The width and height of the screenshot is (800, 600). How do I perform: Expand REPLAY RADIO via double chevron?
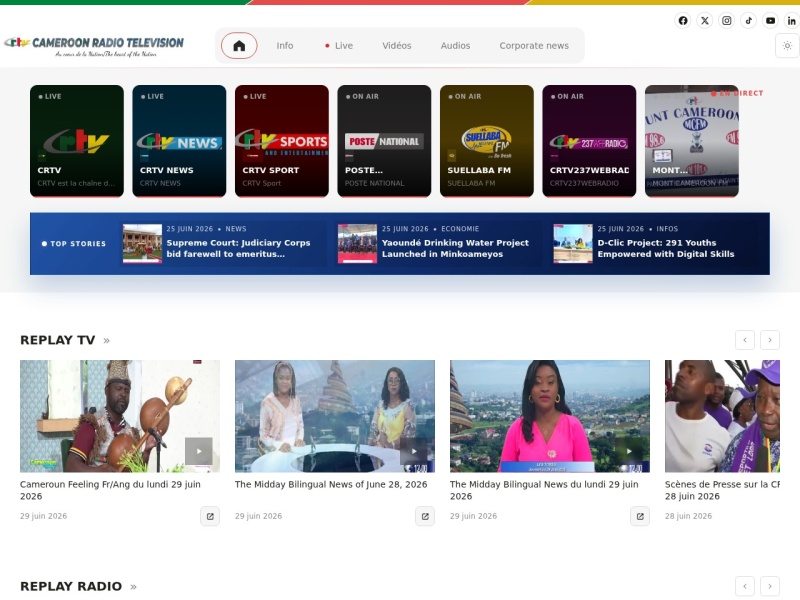click(x=134, y=587)
